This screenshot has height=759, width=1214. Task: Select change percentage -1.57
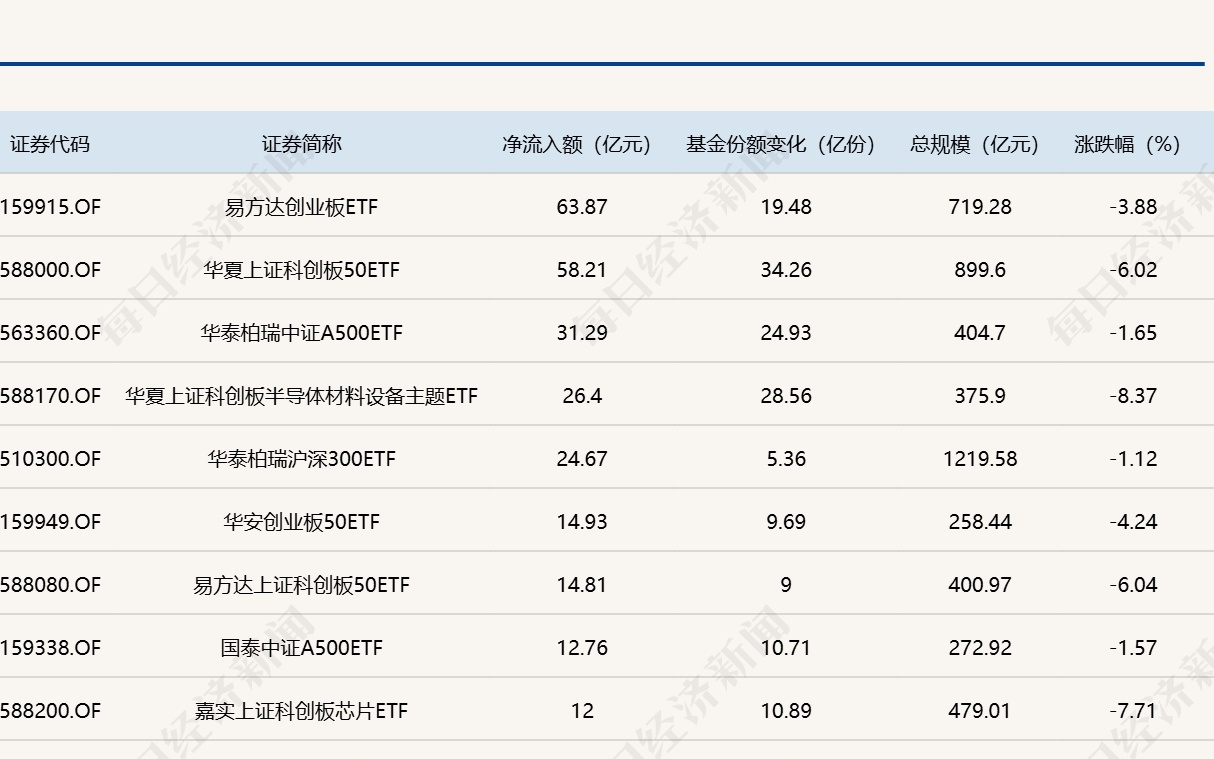(1133, 648)
